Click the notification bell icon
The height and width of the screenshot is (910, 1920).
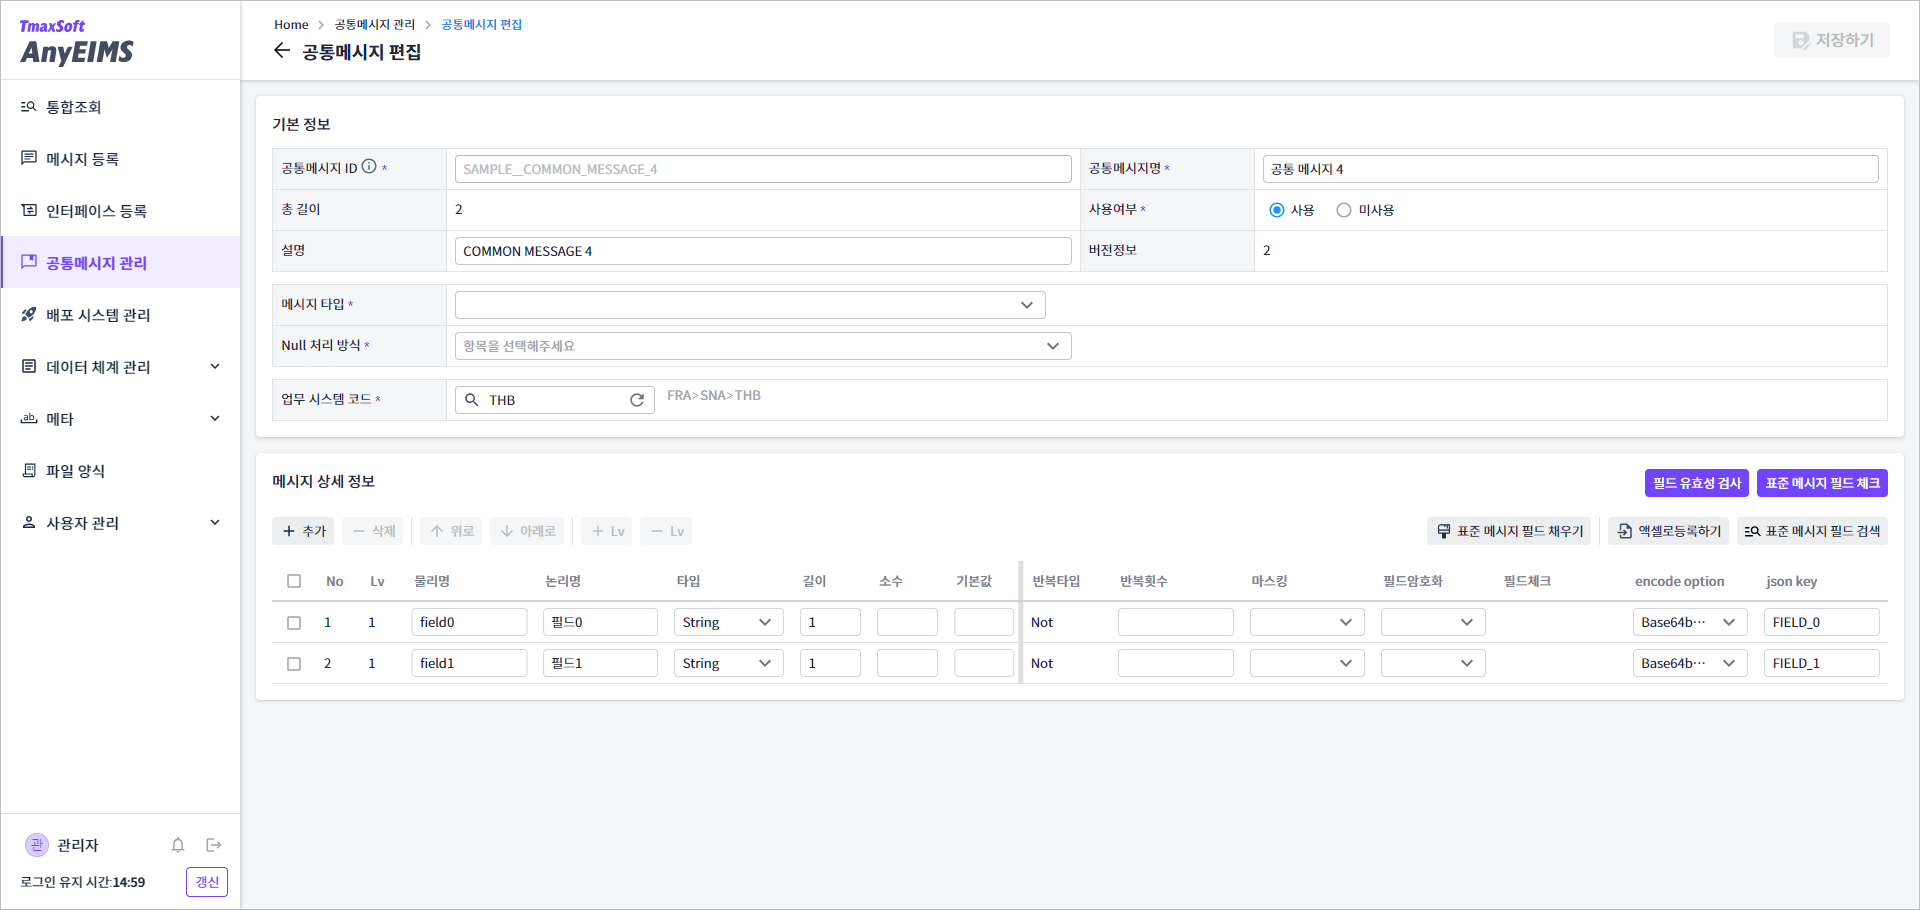point(178,845)
